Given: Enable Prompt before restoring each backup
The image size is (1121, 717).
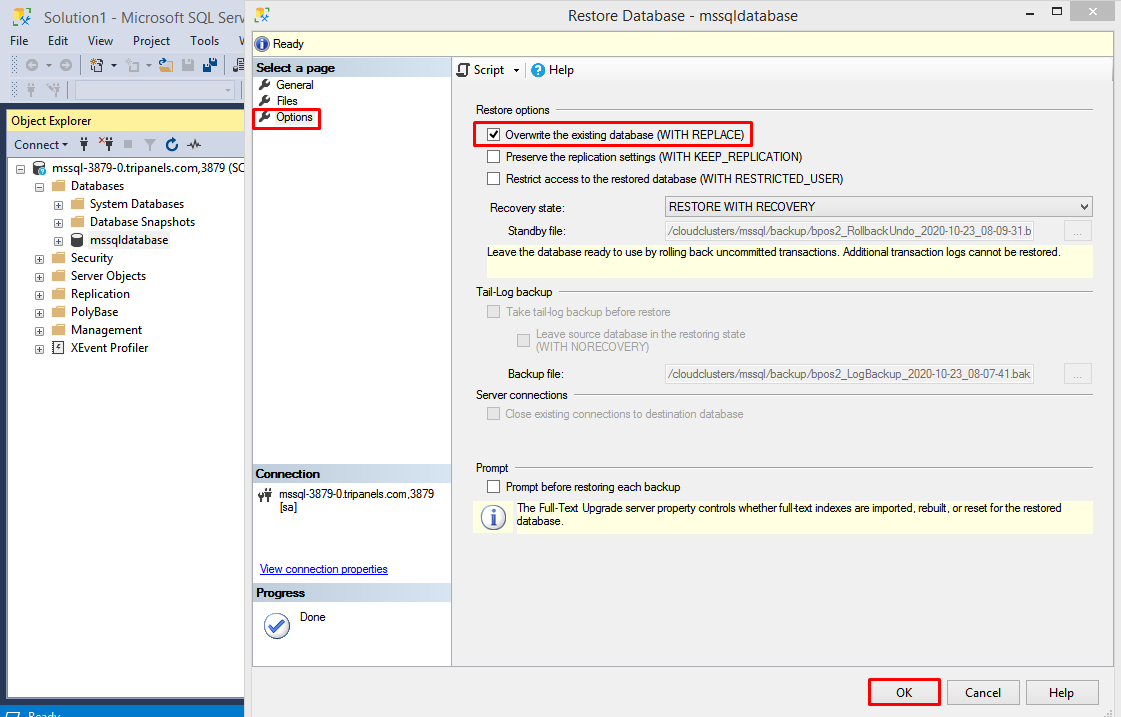Looking at the screenshot, I should pyautogui.click(x=493, y=487).
